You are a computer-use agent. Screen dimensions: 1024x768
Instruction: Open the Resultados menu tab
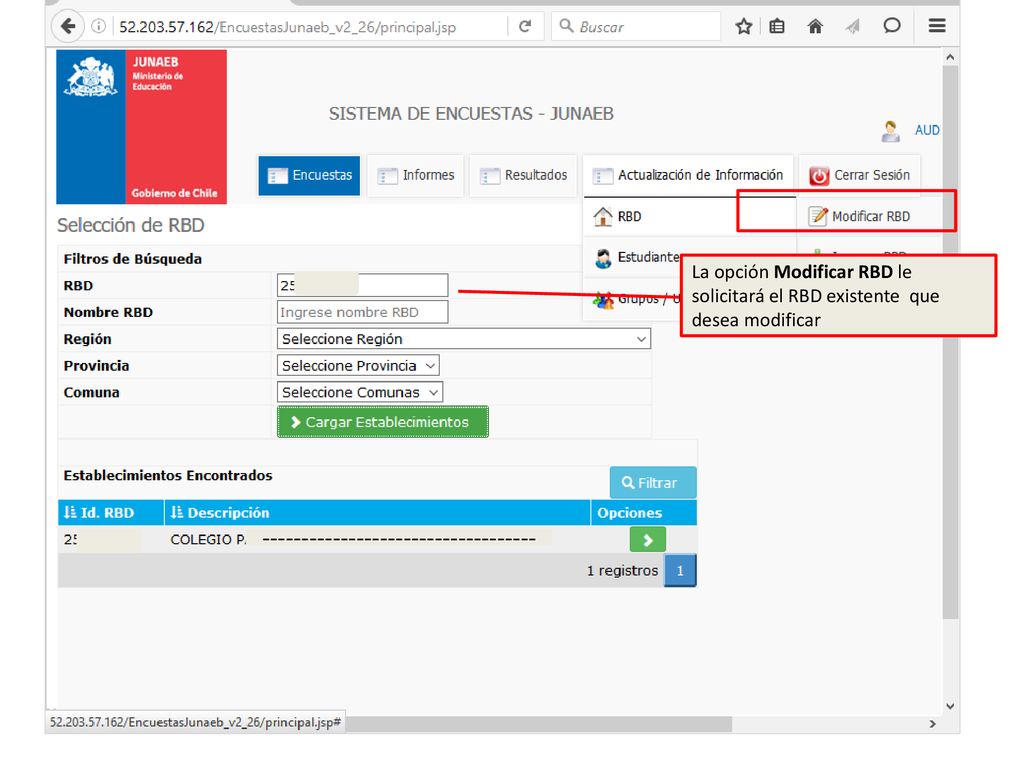point(523,176)
